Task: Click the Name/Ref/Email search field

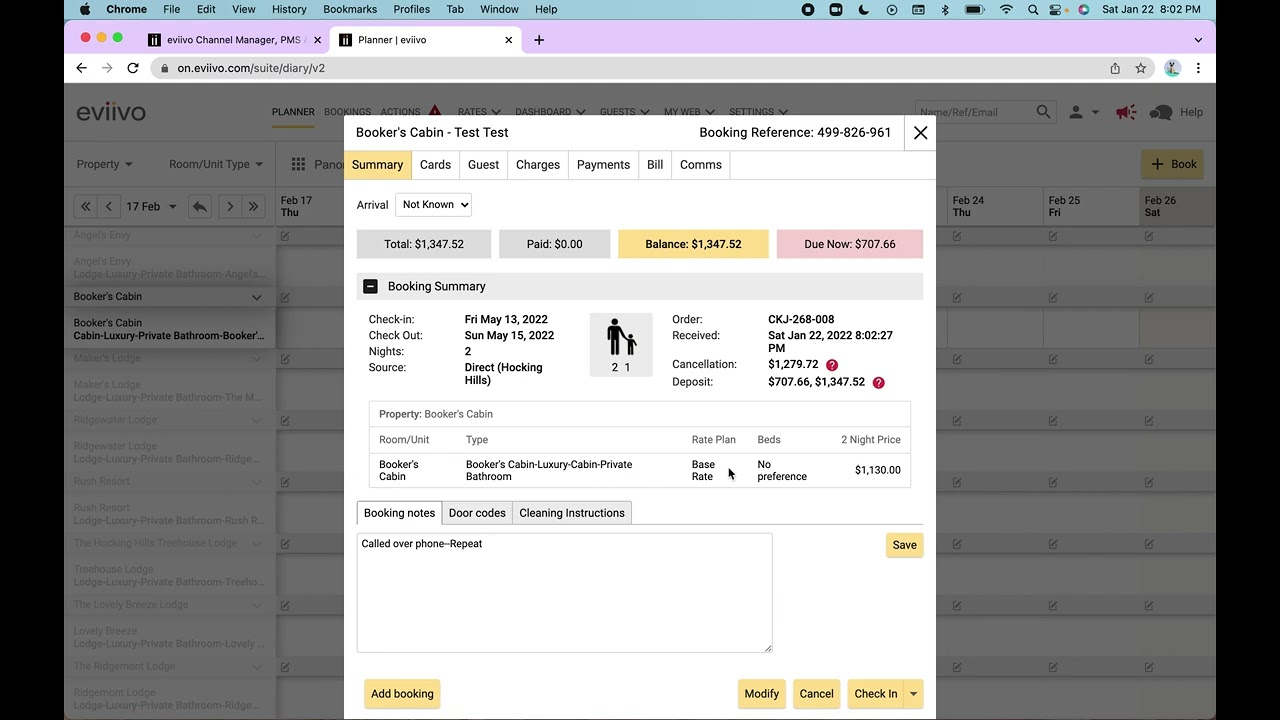Action: click(975, 112)
